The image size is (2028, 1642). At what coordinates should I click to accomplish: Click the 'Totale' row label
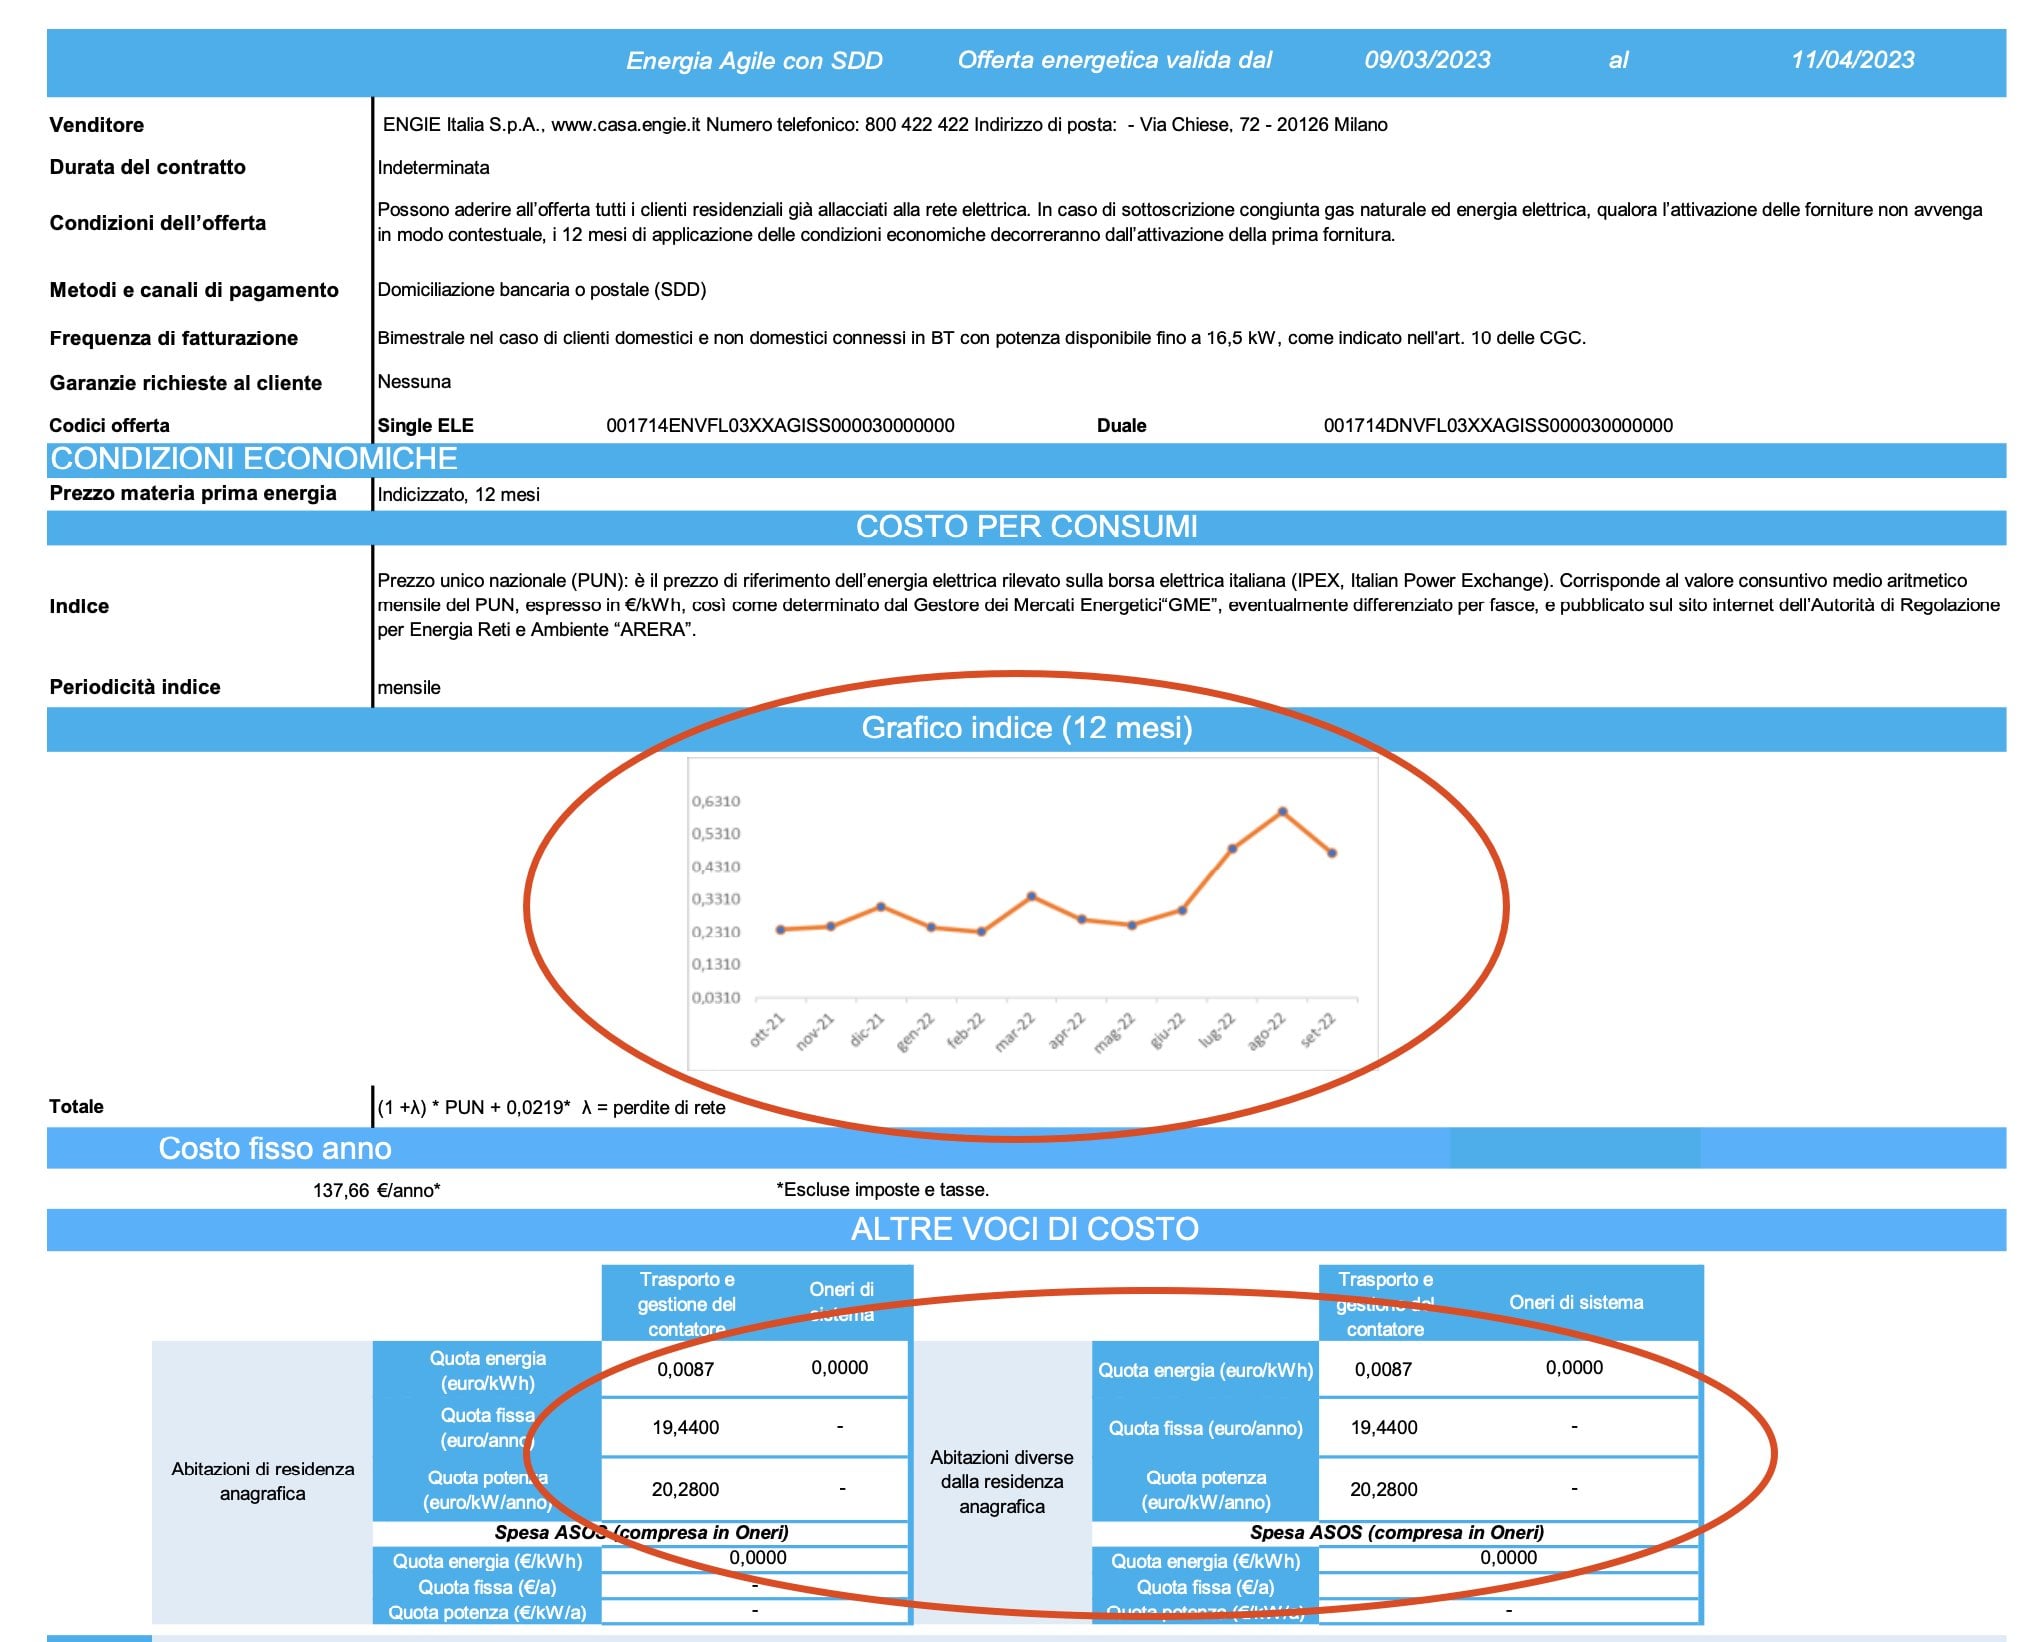[x=76, y=1107]
